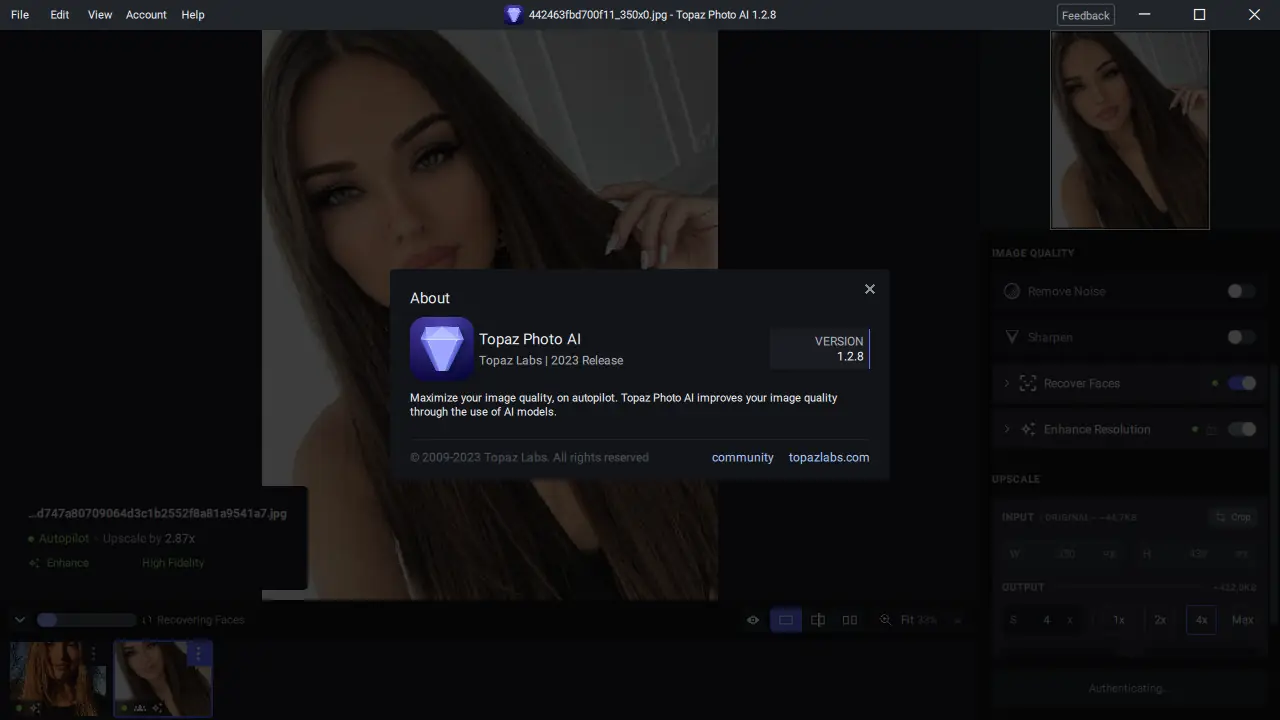Image resolution: width=1280 pixels, height=720 pixels.
Task: Click the sparkle icon on second thumbnail
Action: pos(156,708)
